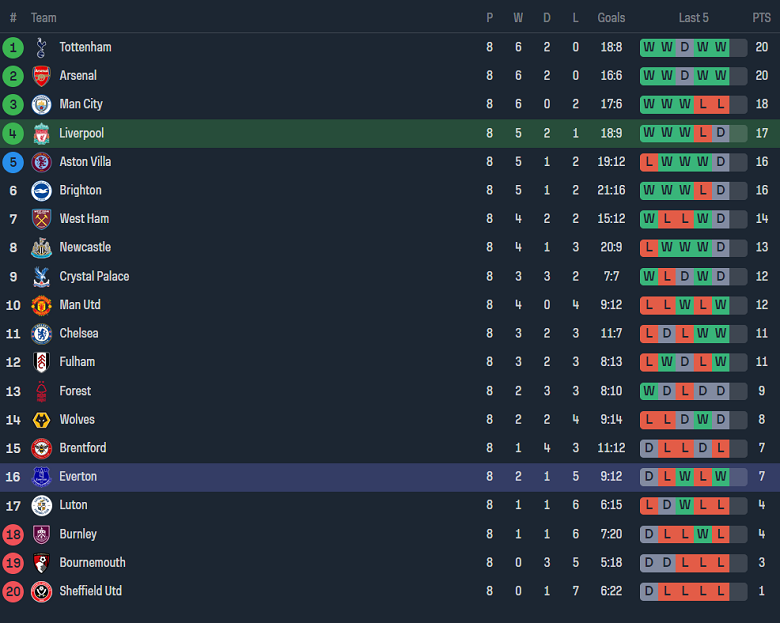Click the Newcastle club crest icon

tap(41, 248)
